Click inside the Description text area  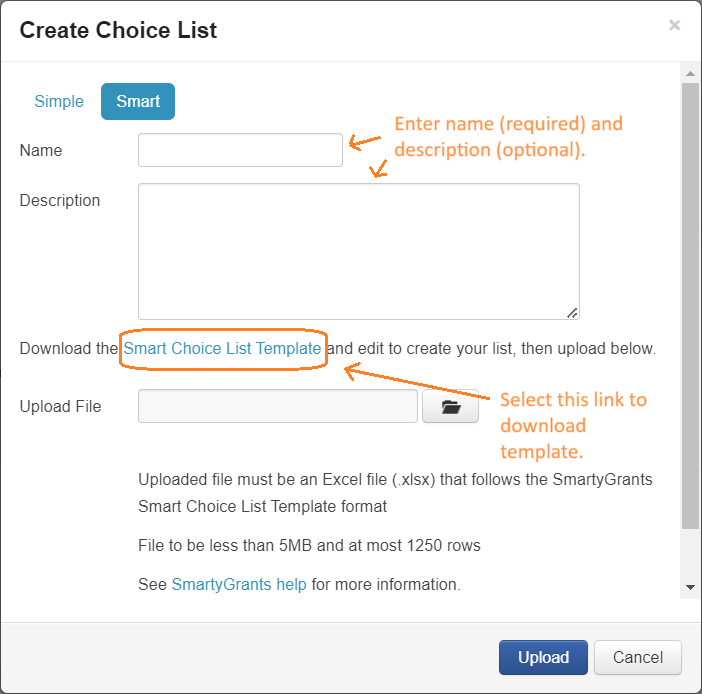[x=358, y=251]
